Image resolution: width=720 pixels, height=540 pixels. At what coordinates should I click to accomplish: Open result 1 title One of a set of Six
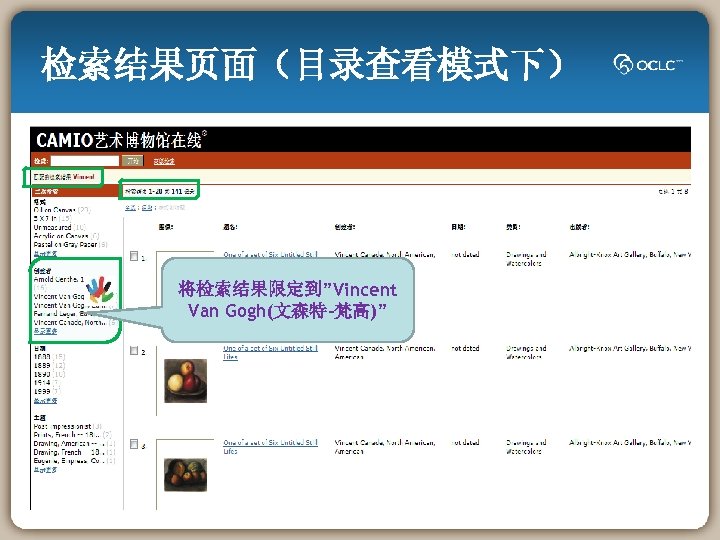[x=270, y=254]
